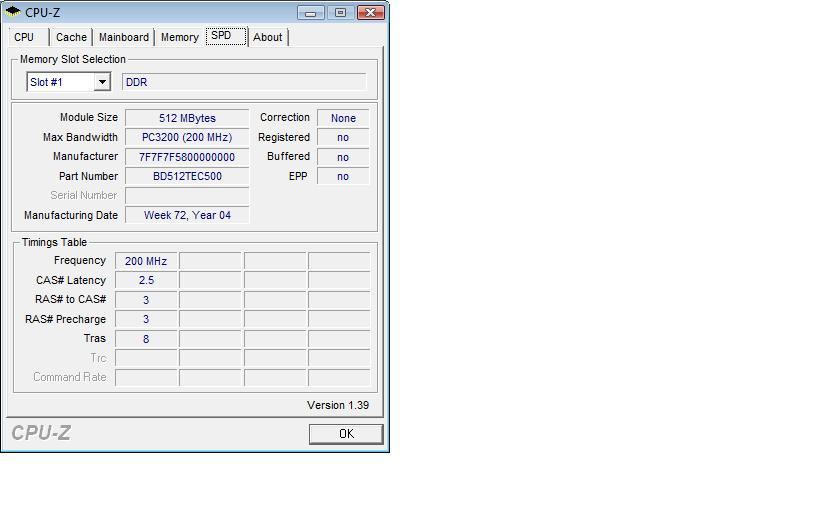Click the PC3200 (200 MHz) bandwidth value
The image size is (840, 525).
click(187, 137)
